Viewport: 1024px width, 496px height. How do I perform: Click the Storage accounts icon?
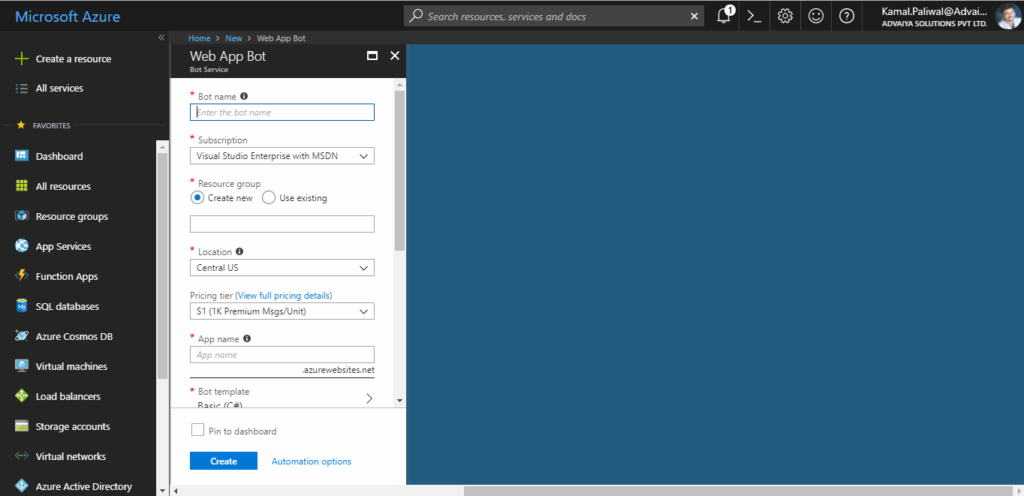[22, 426]
